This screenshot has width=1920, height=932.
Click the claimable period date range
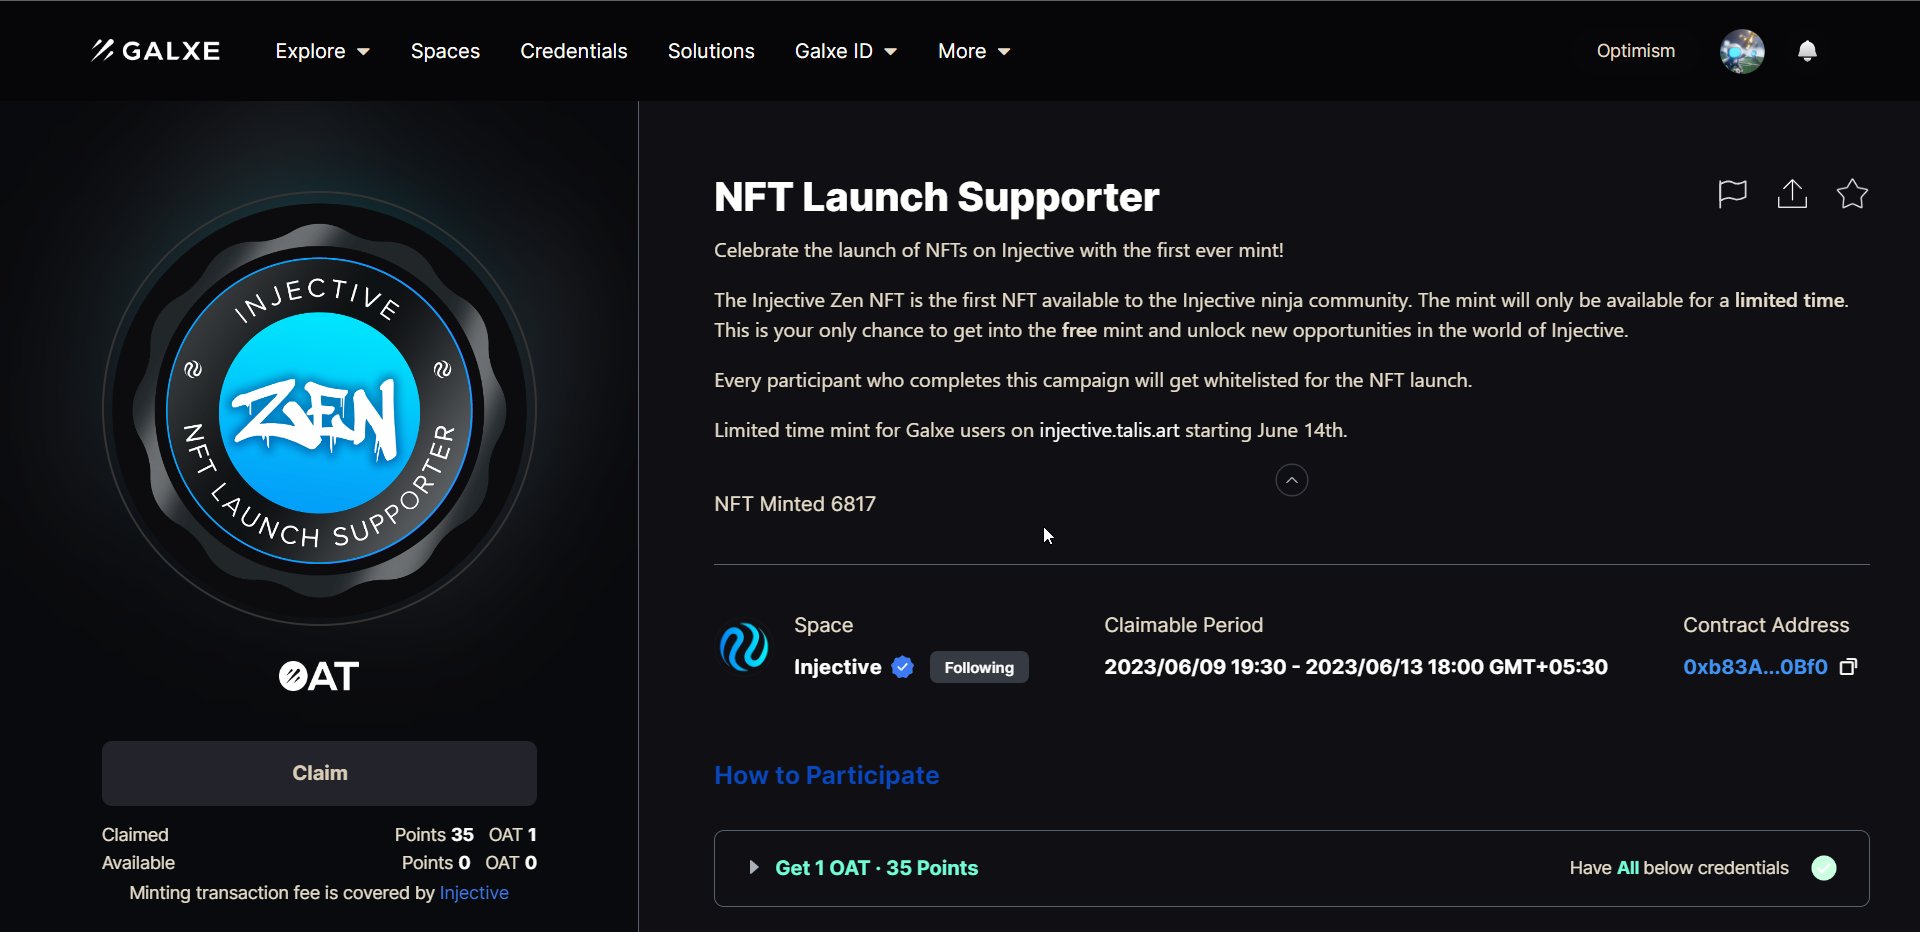click(x=1356, y=667)
